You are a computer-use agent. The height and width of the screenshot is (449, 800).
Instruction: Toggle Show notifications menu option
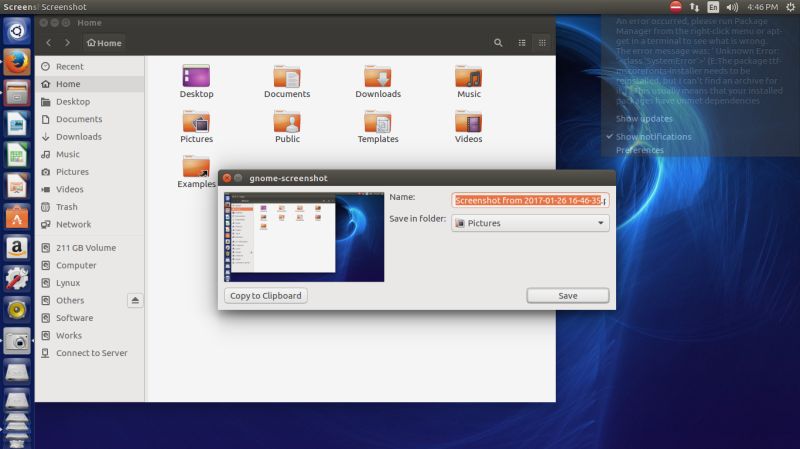[653, 137]
